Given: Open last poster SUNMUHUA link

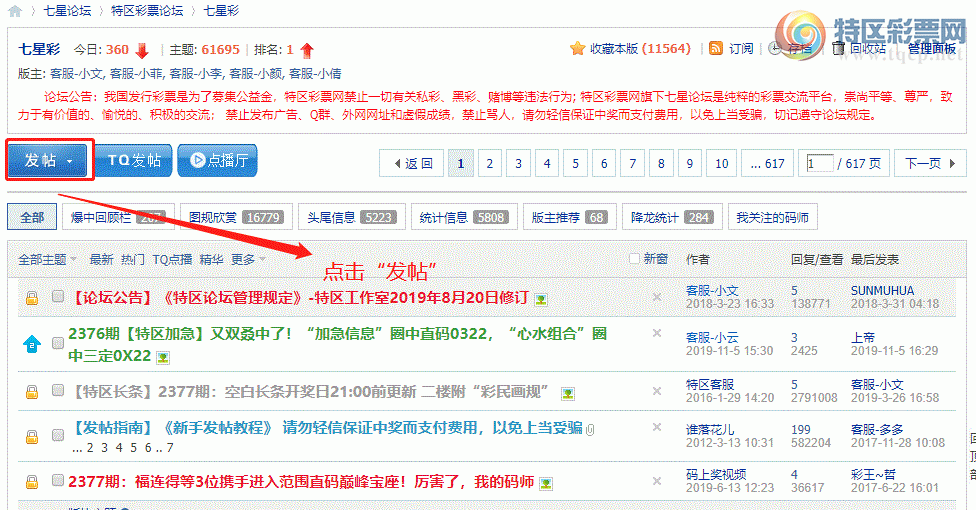Looking at the screenshot, I should (882, 291).
